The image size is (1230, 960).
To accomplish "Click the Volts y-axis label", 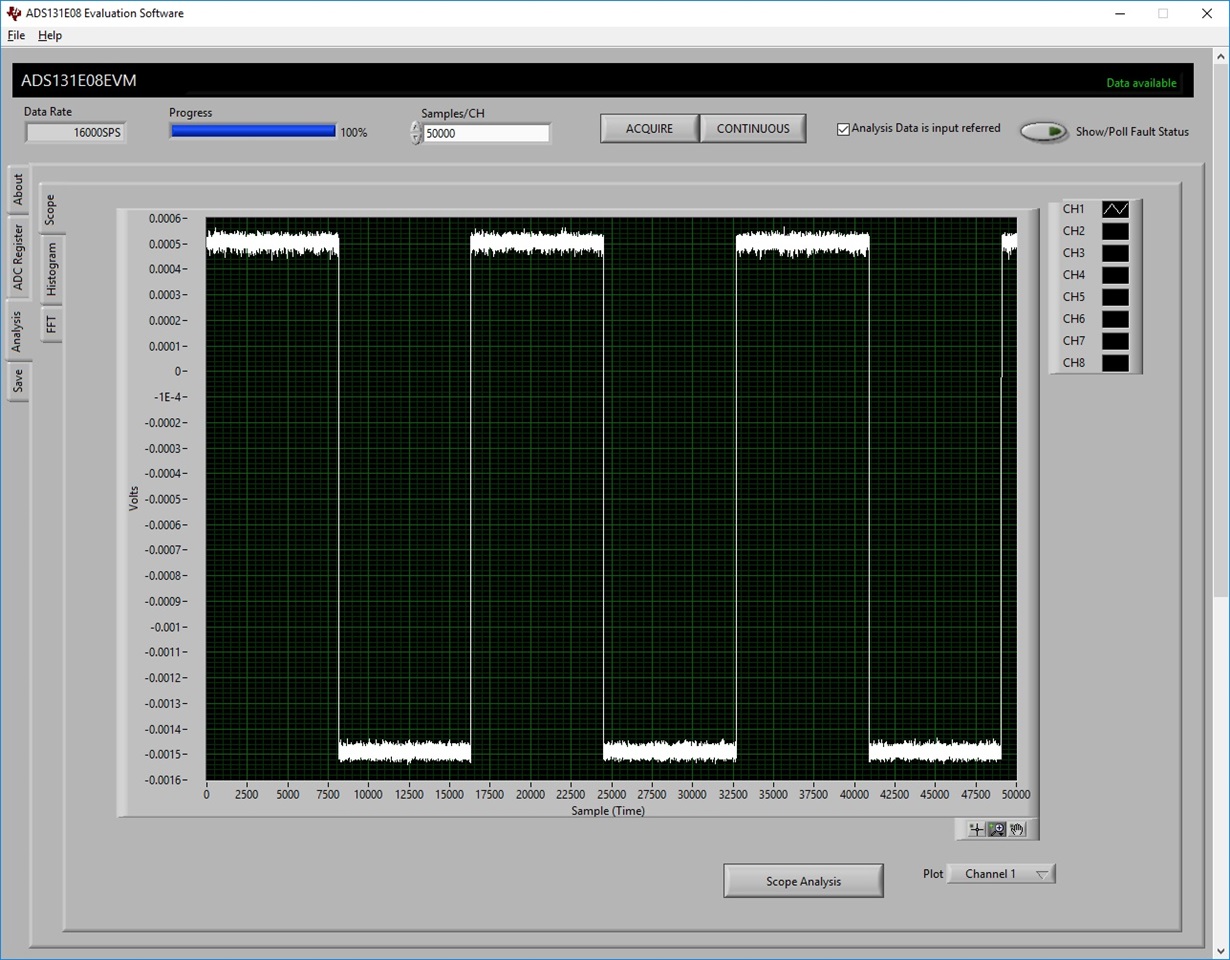I will point(134,498).
